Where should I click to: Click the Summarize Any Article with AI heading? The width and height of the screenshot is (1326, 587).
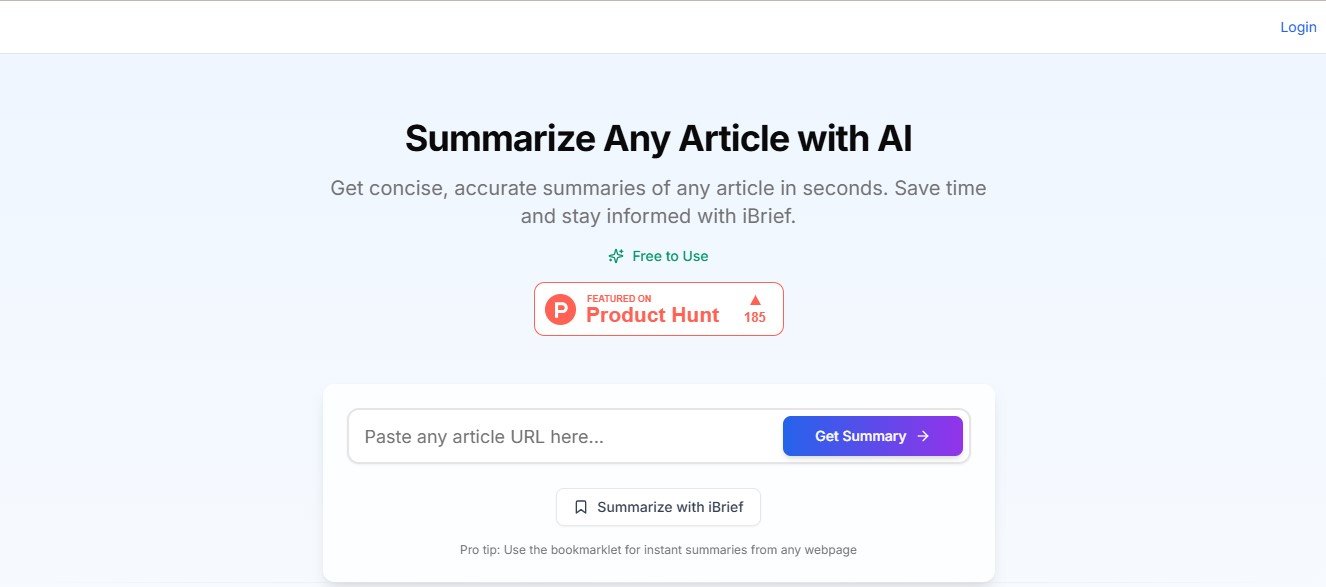[x=658, y=138]
